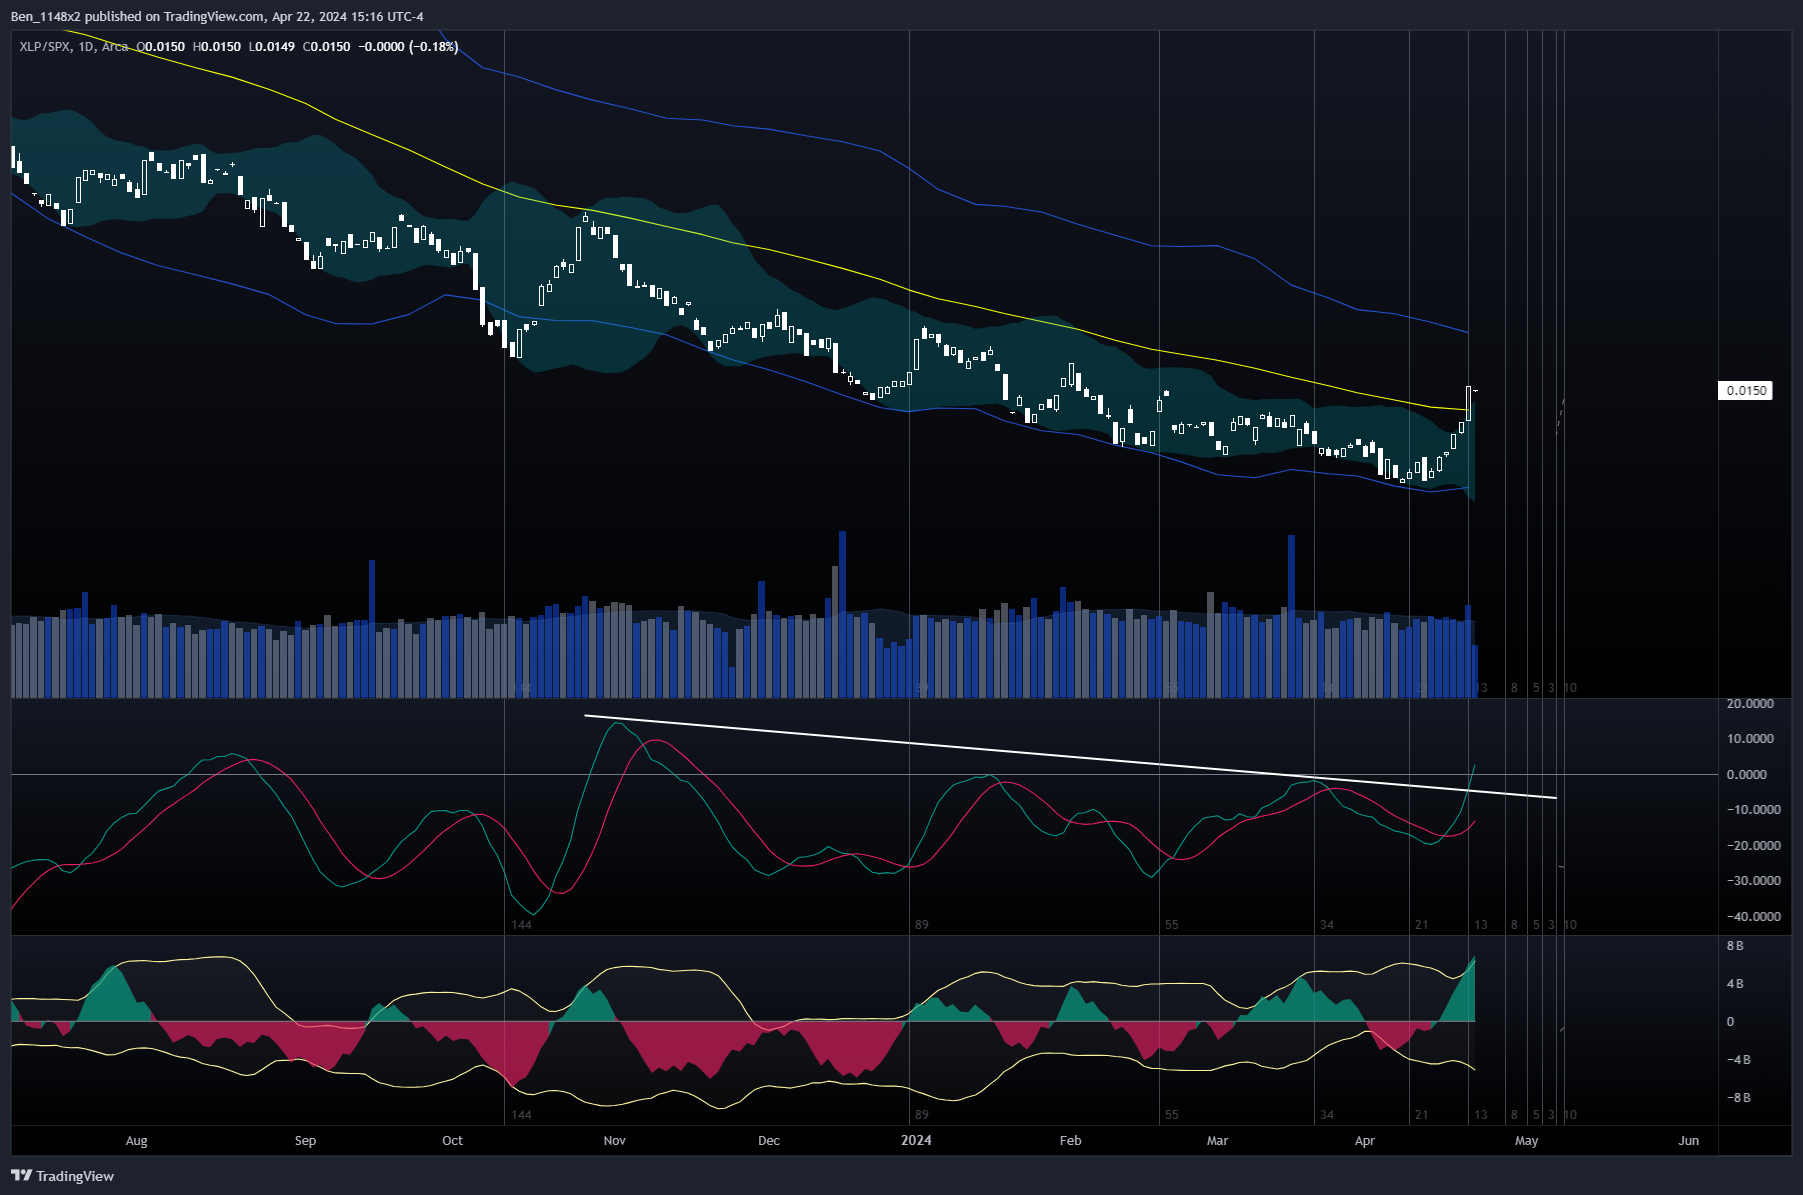Click the TradingView logo at the bottom left

63,1176
